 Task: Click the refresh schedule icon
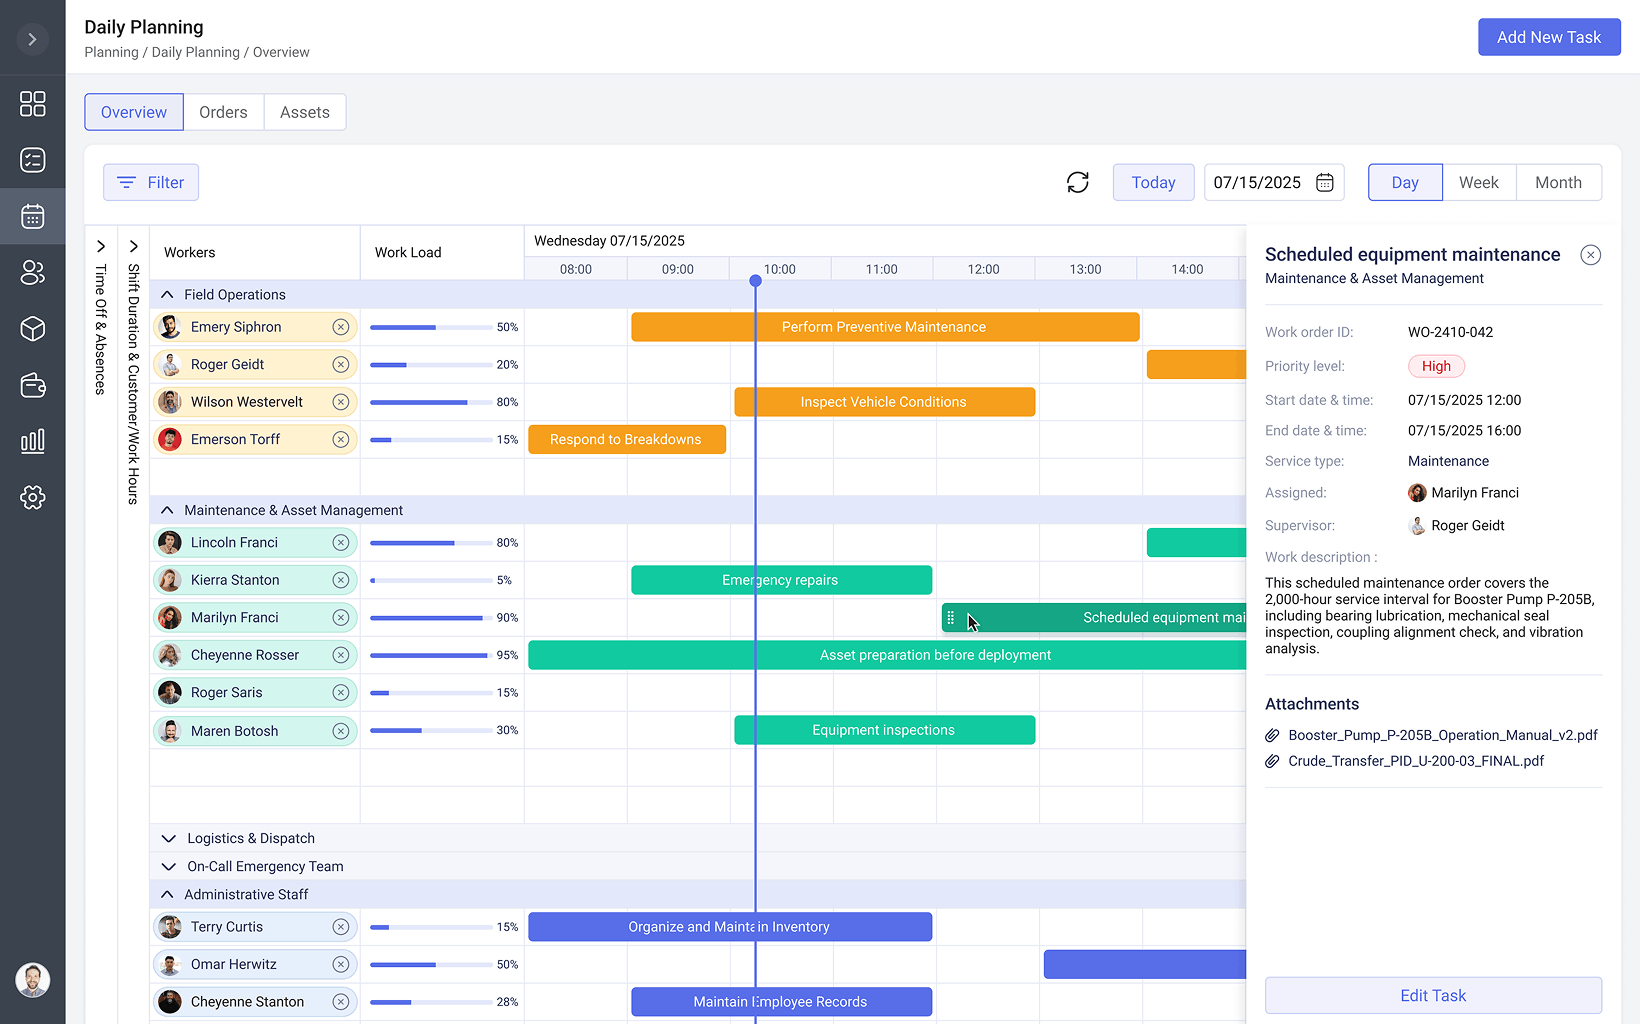[1077, 182]
